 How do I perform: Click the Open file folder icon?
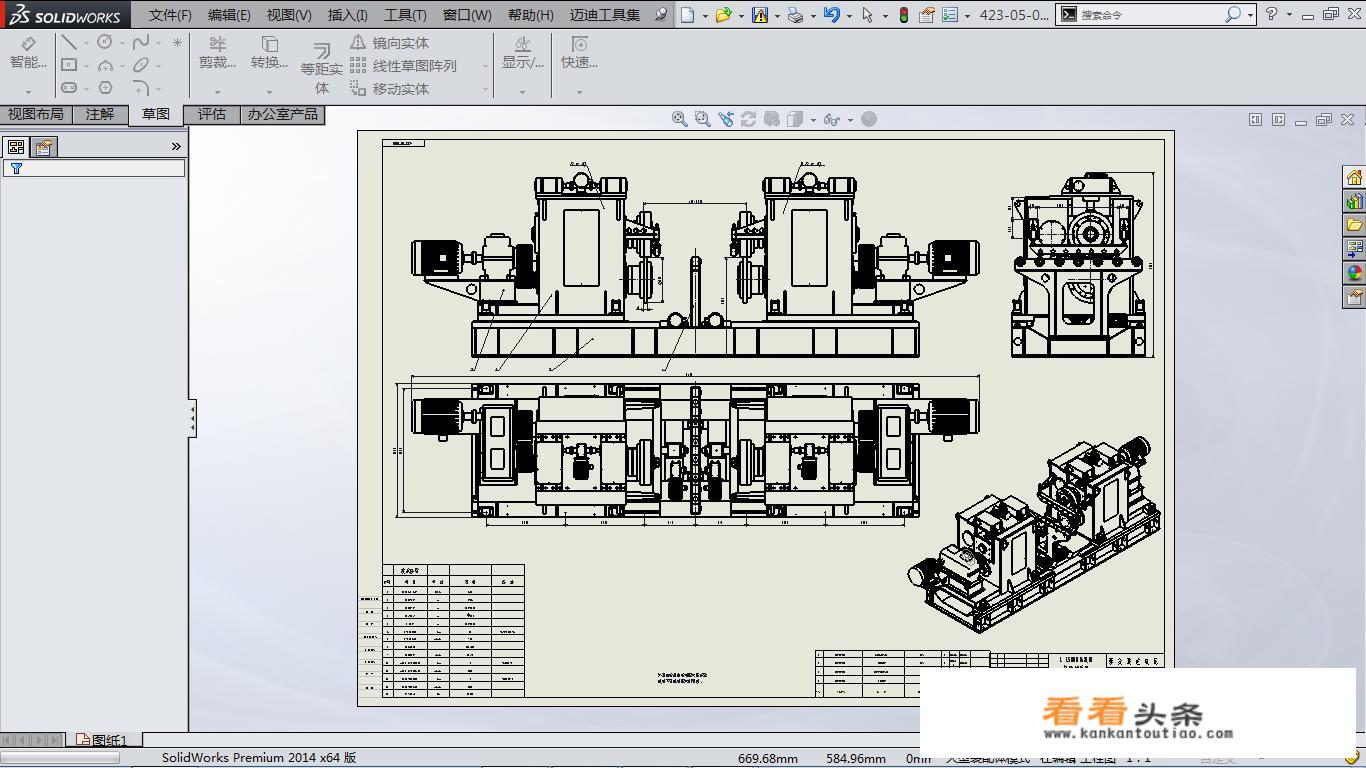(723, 15)
